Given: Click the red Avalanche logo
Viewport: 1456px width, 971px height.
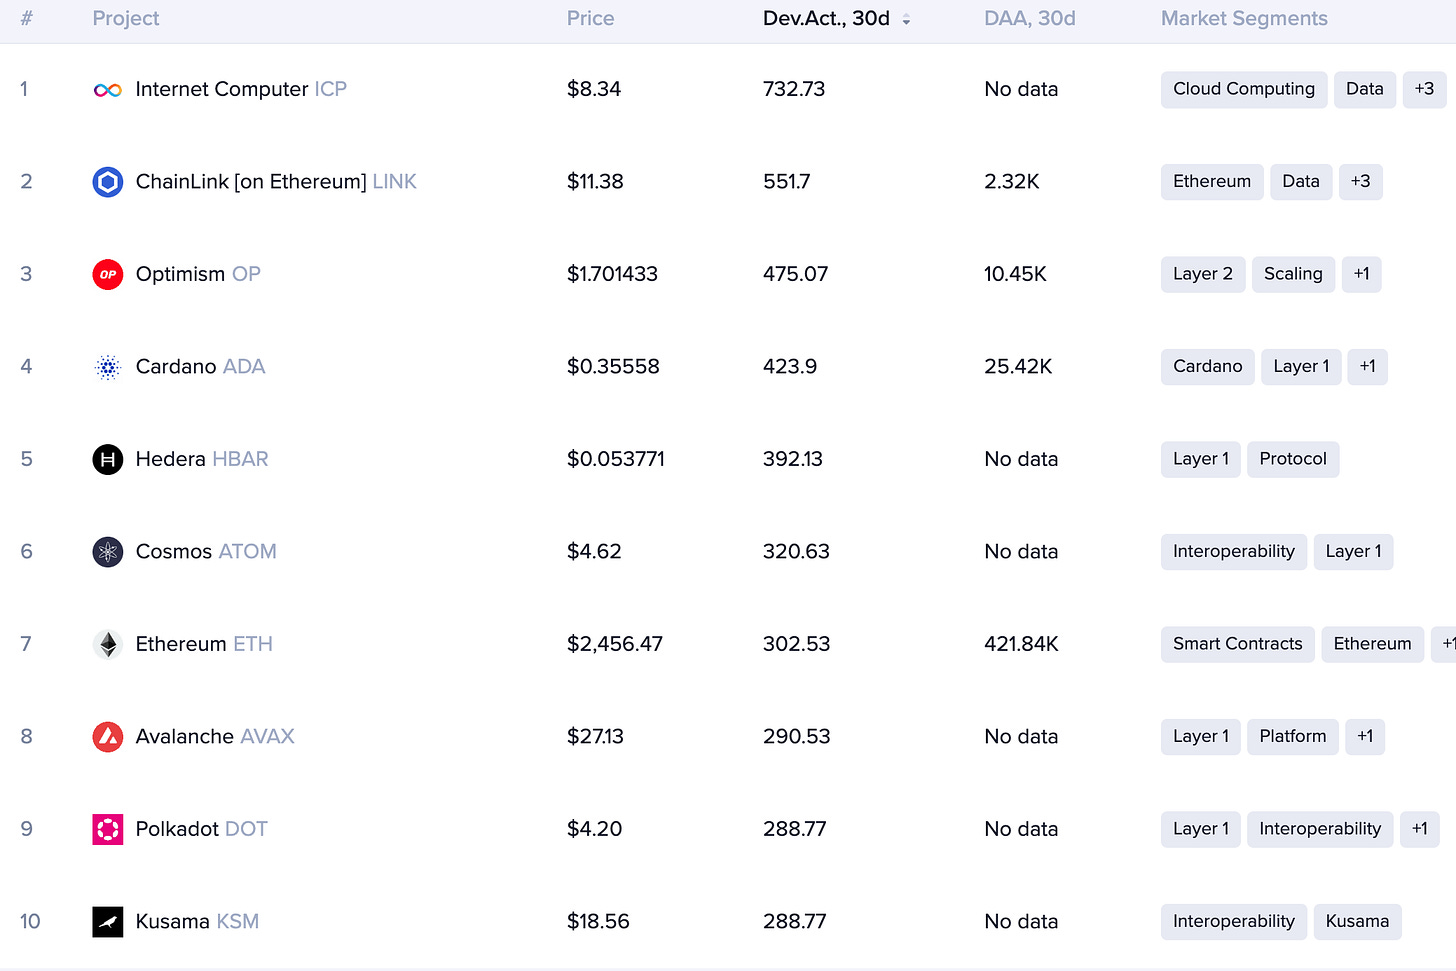Looking at the screenshot, I should point(108,737).
